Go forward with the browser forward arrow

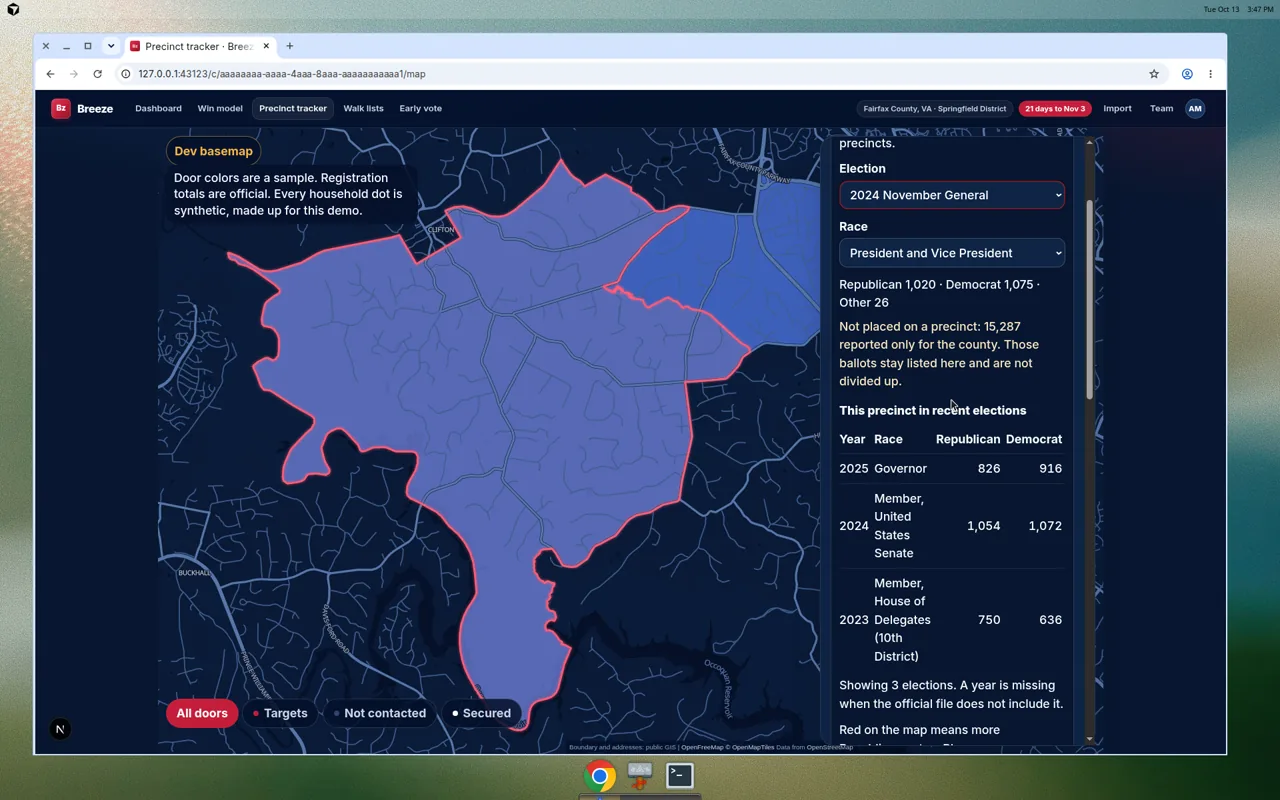[x=74, y=74]
